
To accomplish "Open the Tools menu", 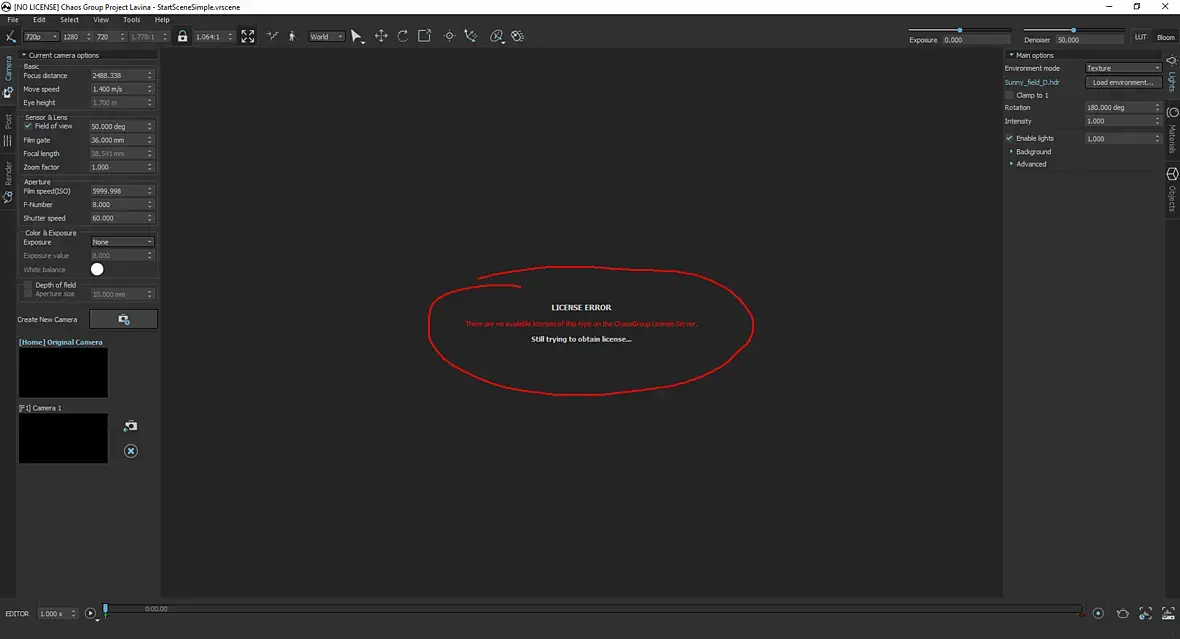I will [x=132, y=20].
